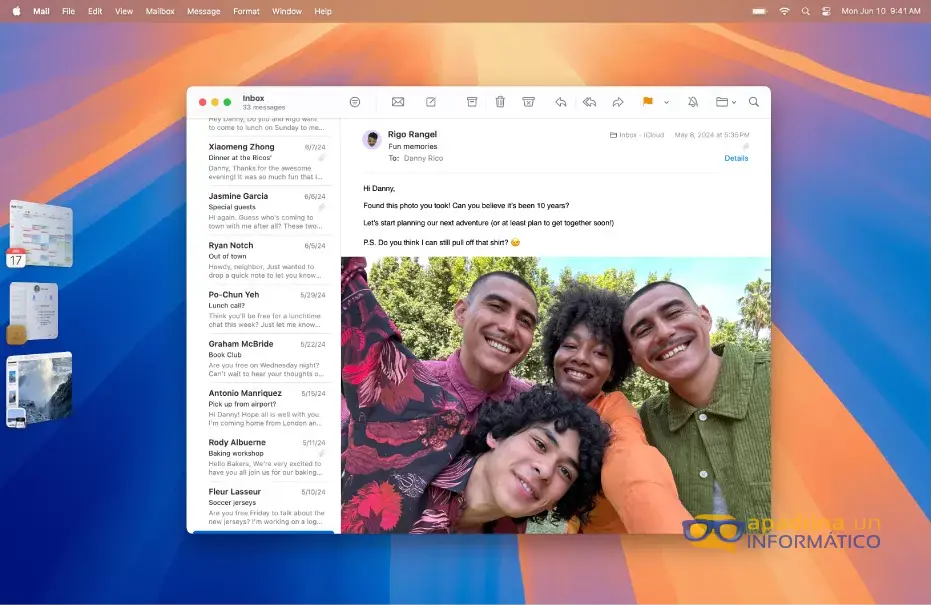Open the Mailbox menu
Image resolution: width=932 pixels, height=606 pixels.
point(160,11)
